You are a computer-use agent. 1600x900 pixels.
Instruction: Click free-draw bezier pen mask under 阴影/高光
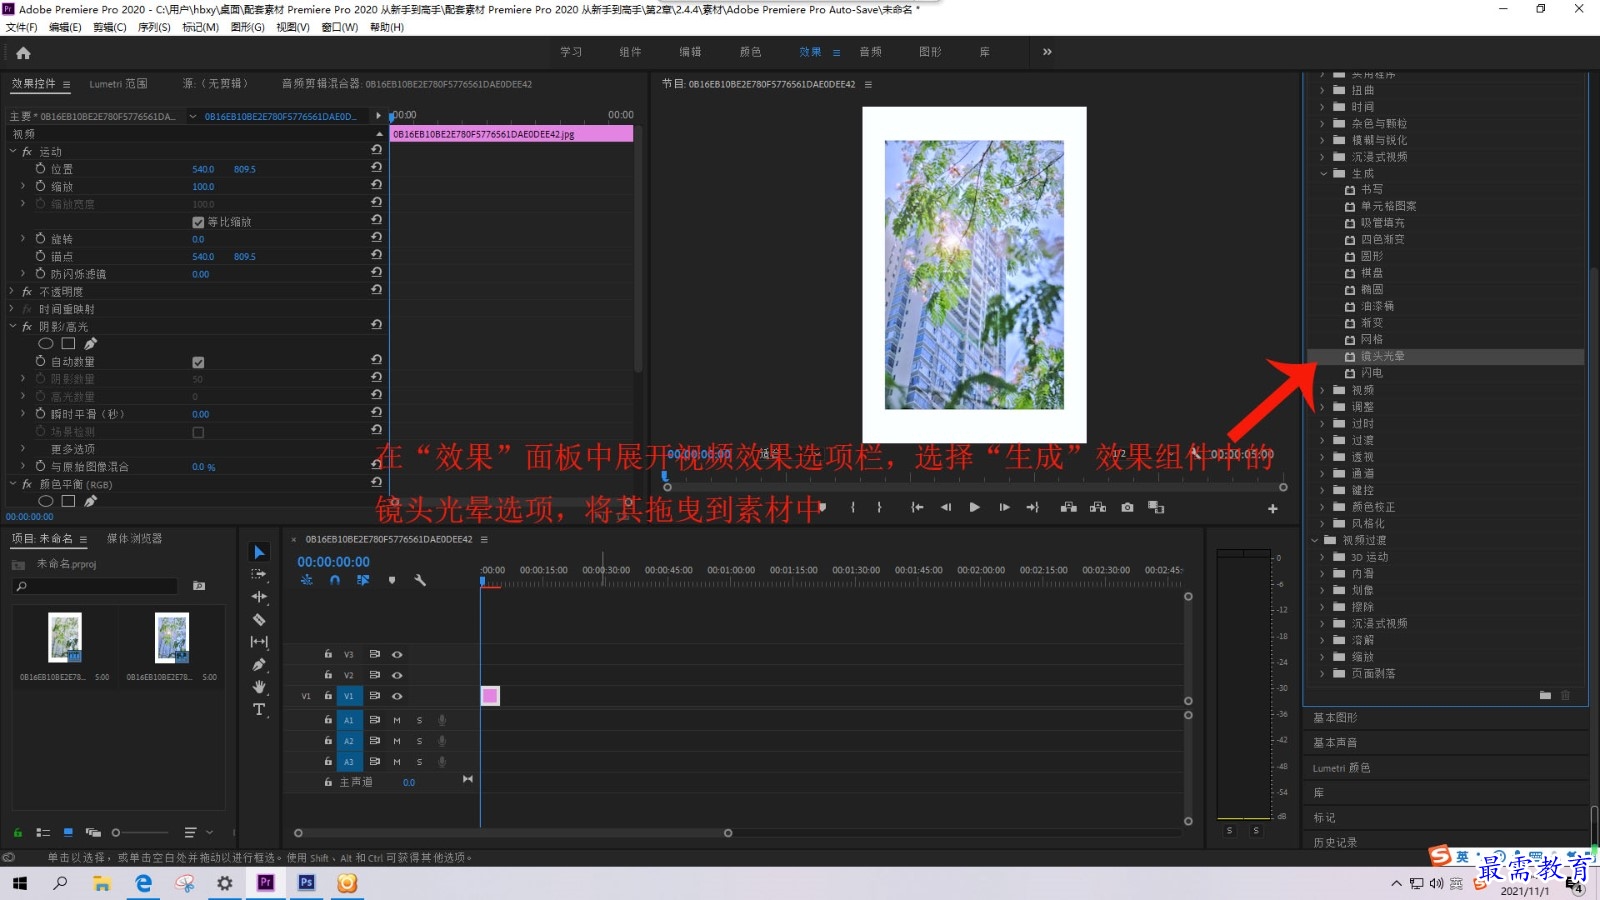pyautogui.click(x=91, y=344)
